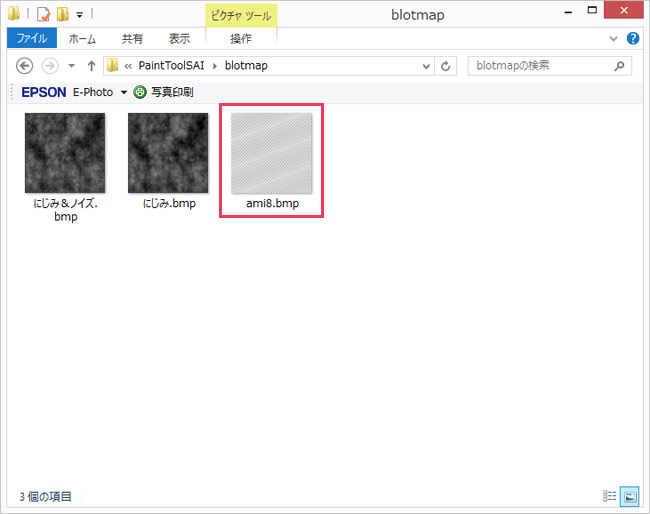The image size is (650, 514).
Task: Open address bar history dropdown
Action: pyautogui.click(x=425, y=66)
